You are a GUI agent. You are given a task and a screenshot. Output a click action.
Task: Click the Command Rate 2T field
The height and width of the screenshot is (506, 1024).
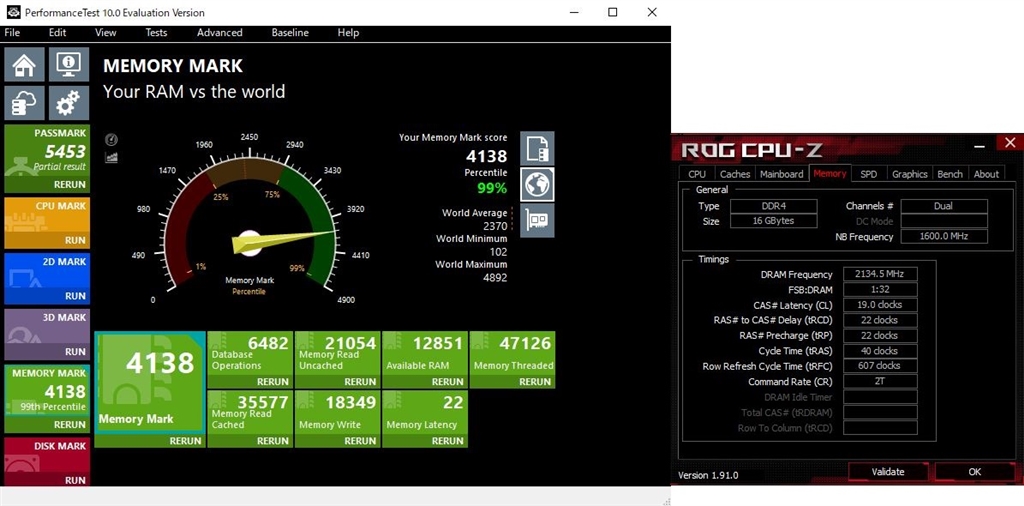pyautogui.click(x=880, y=381)
